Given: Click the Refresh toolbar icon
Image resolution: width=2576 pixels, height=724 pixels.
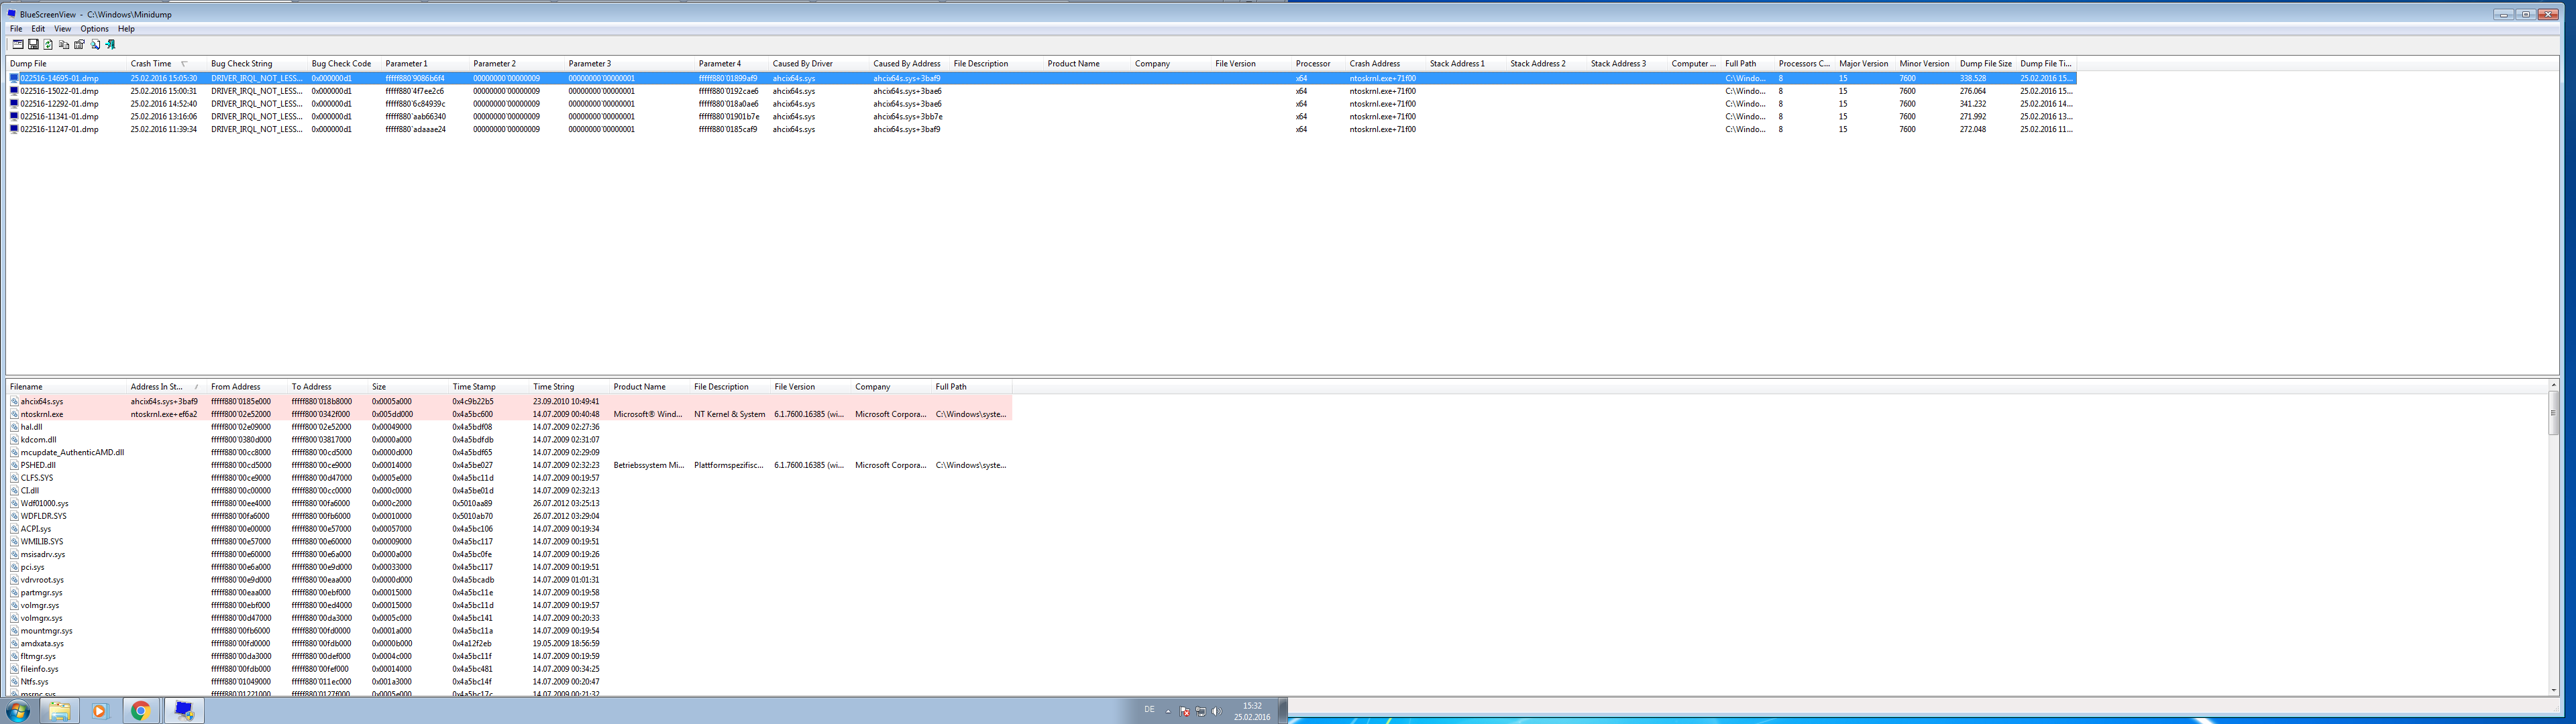Looking at the screenshot, I should point(48,45).
